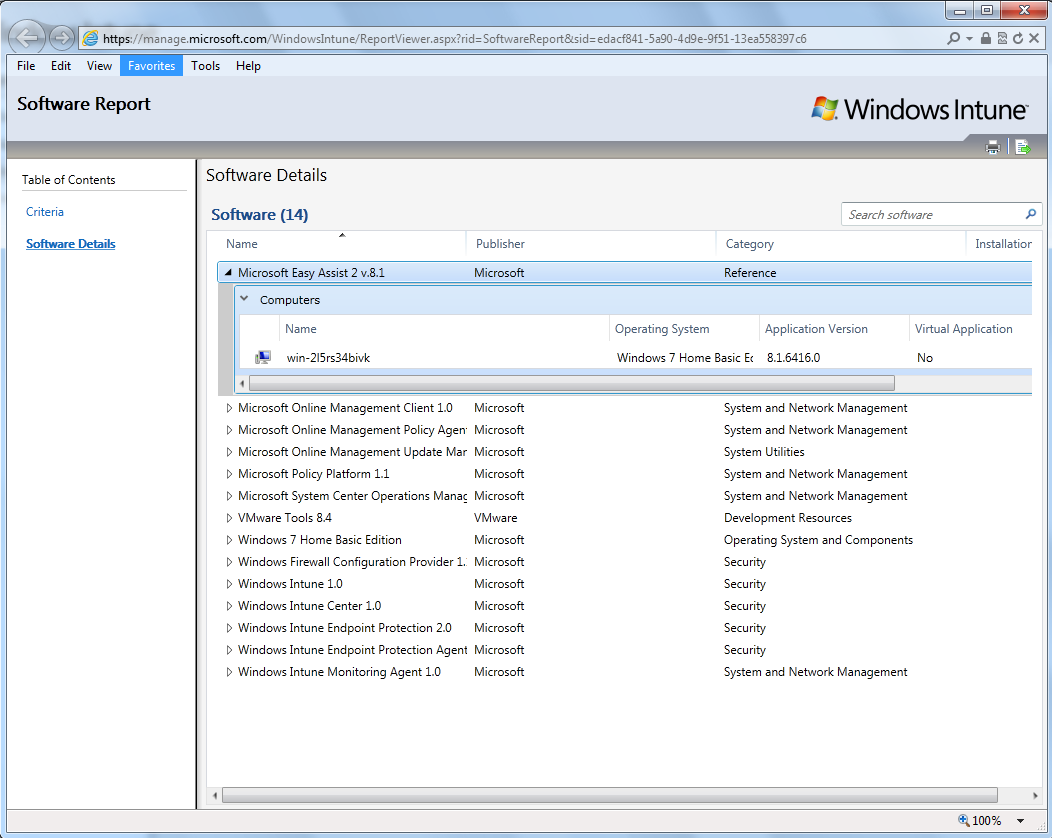Click the address bar search magnifier icon
The image size is (1052, 838).
click(953, 39)
